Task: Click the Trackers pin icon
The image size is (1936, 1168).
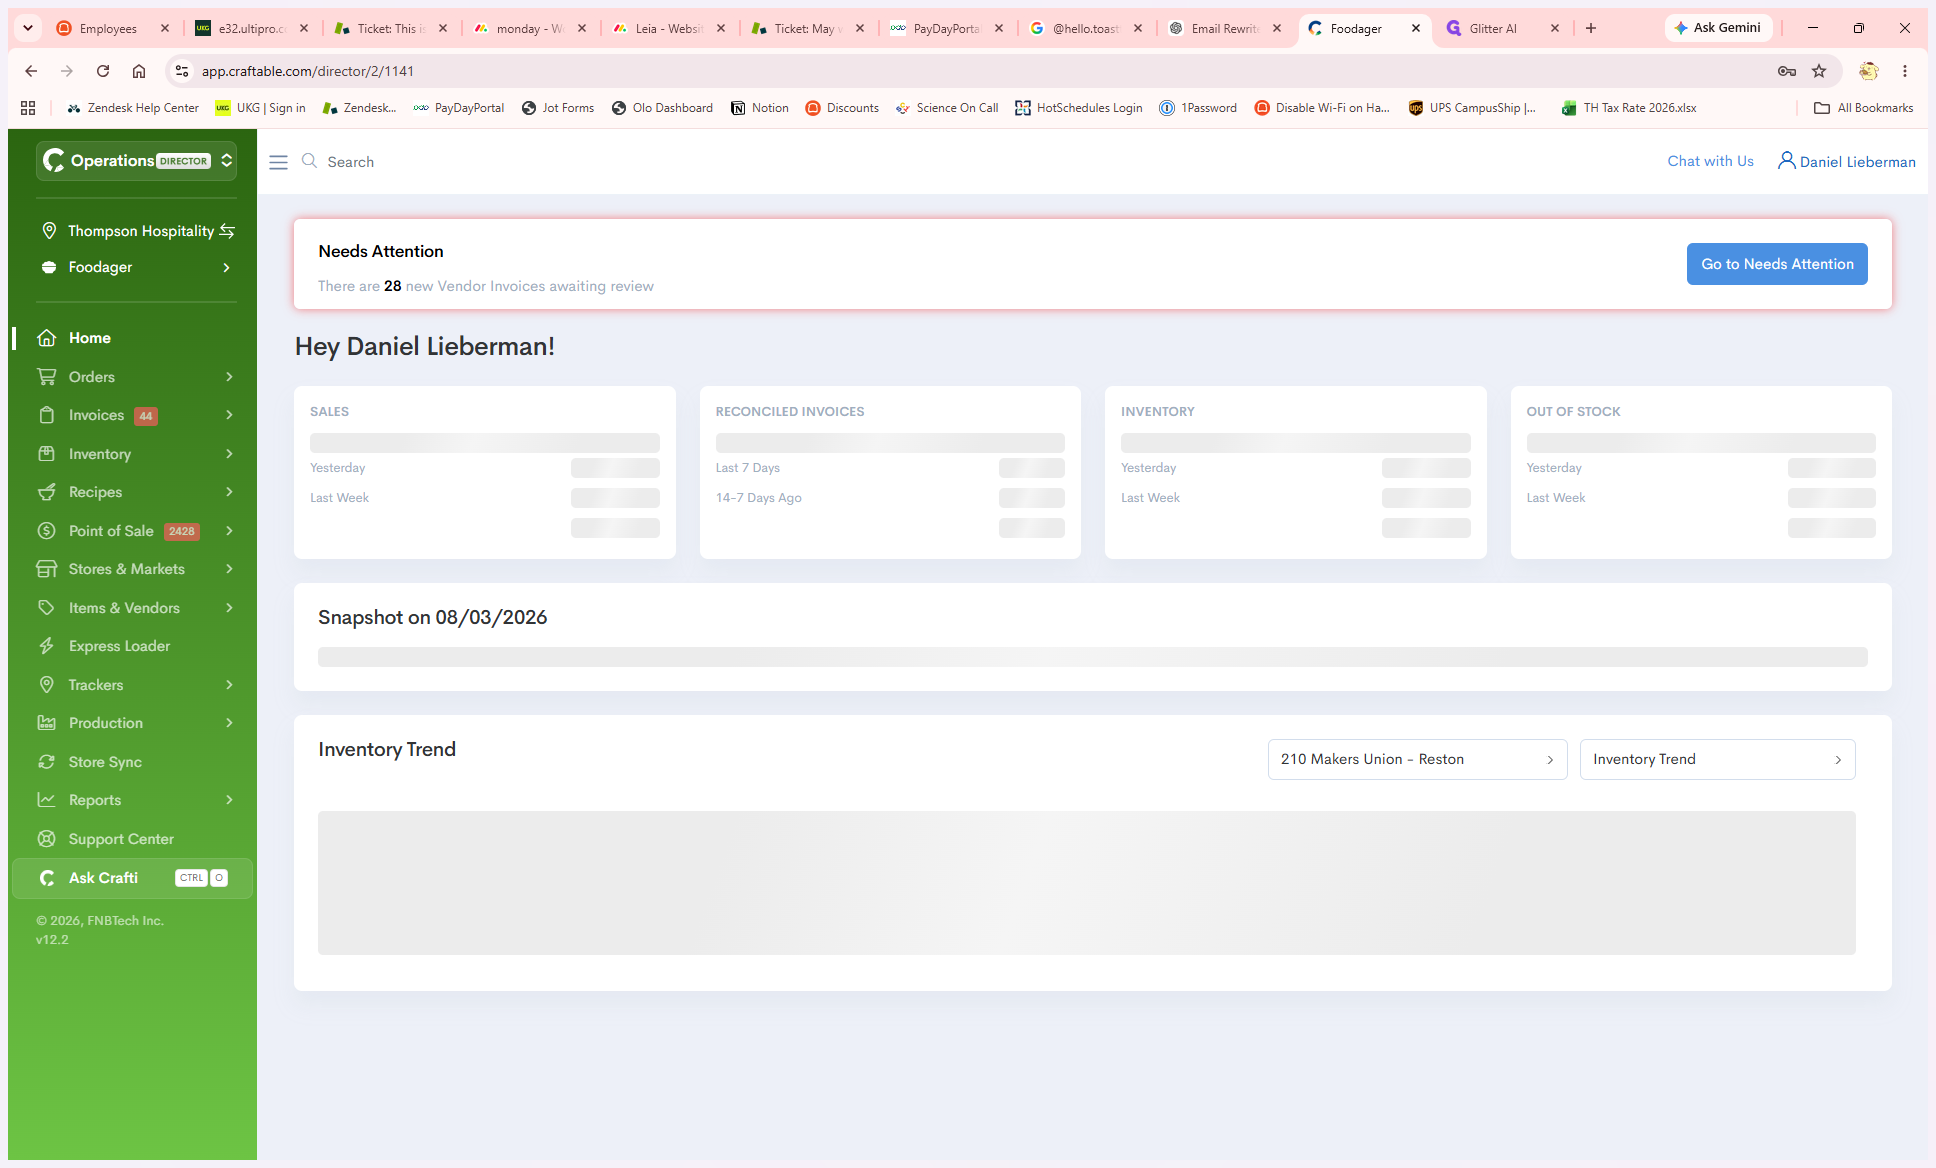Action: pos(46,685)
